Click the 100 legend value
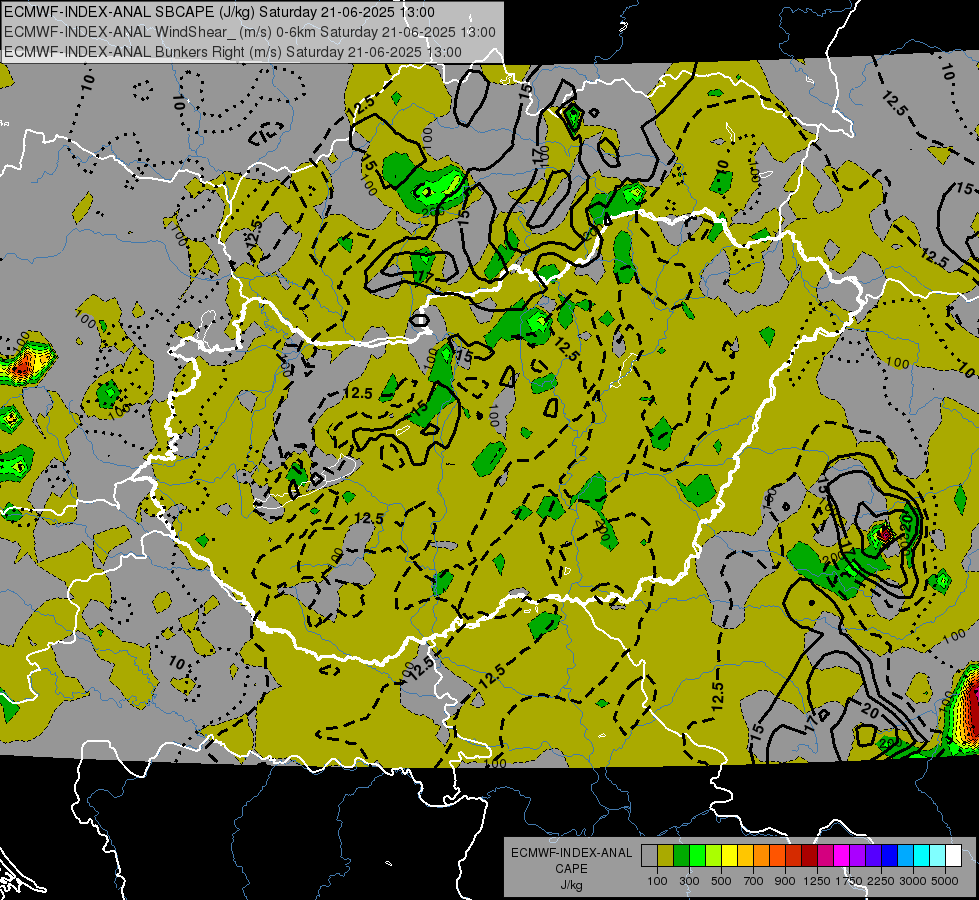Image resolution: width=979 pixels, height=900 pixels. [x=657, y=881]
